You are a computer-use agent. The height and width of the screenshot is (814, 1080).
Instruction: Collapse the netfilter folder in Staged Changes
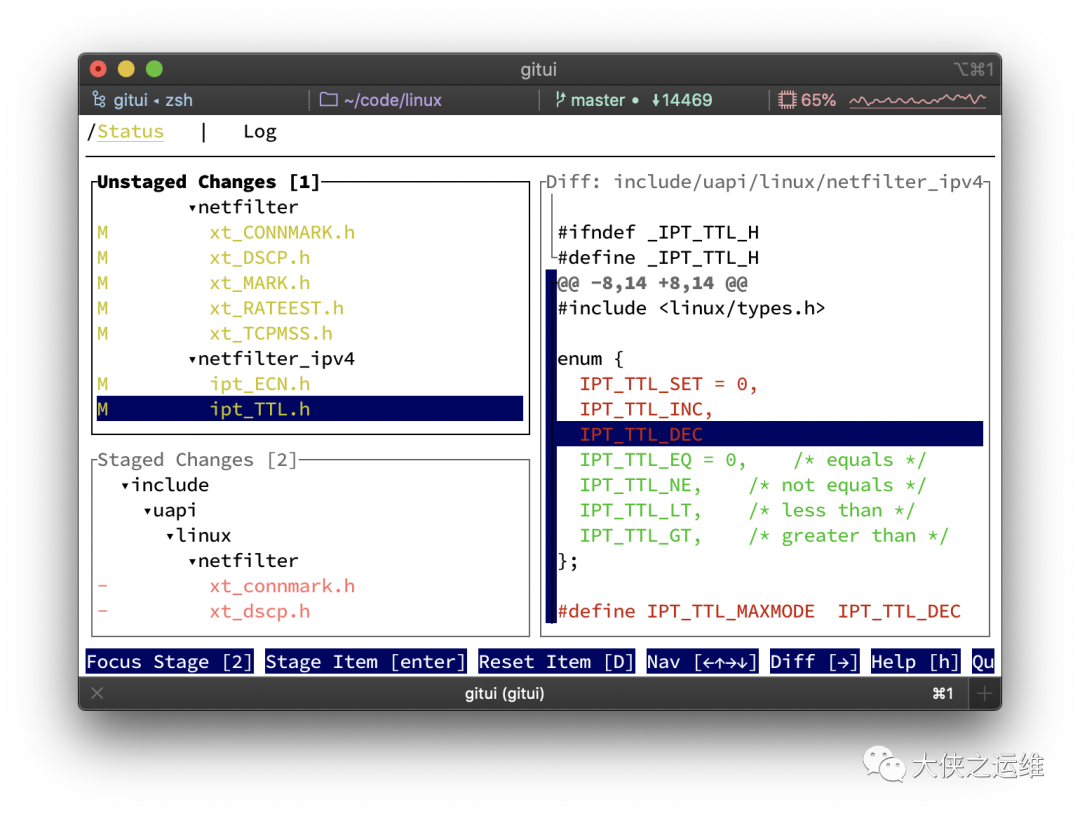(192, 561)
